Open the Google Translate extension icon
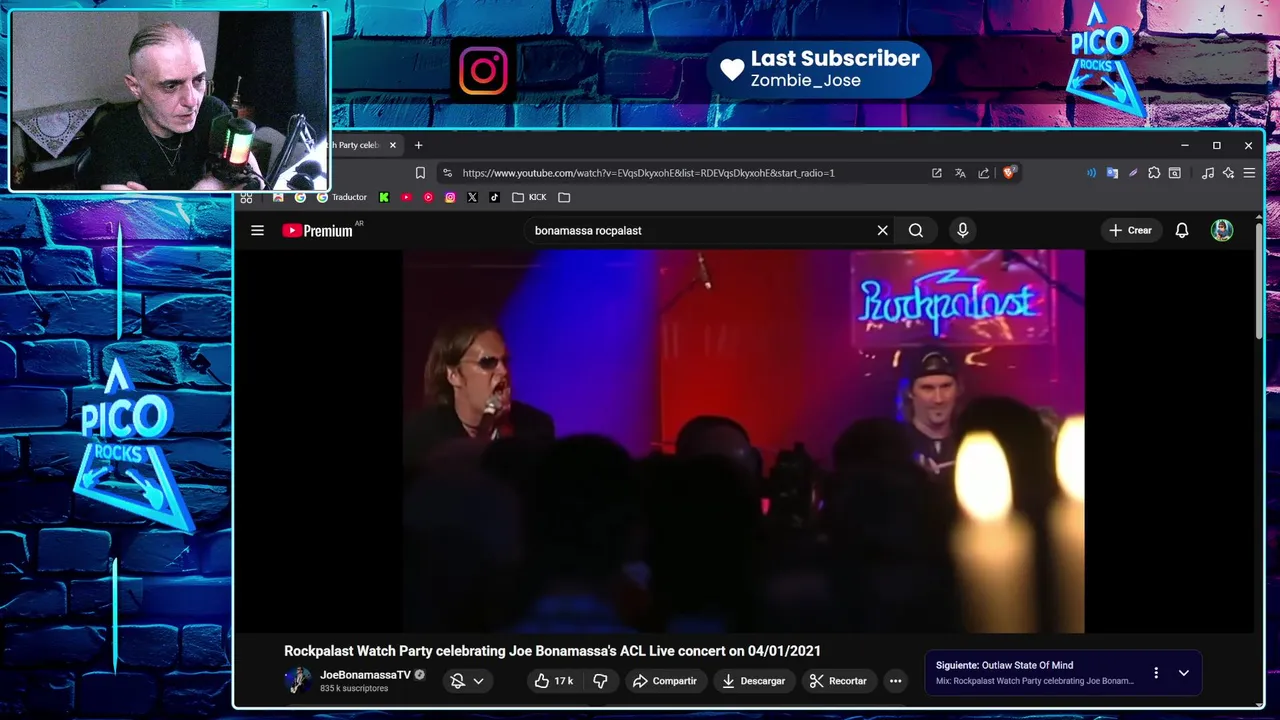 tap(1112, 173)
